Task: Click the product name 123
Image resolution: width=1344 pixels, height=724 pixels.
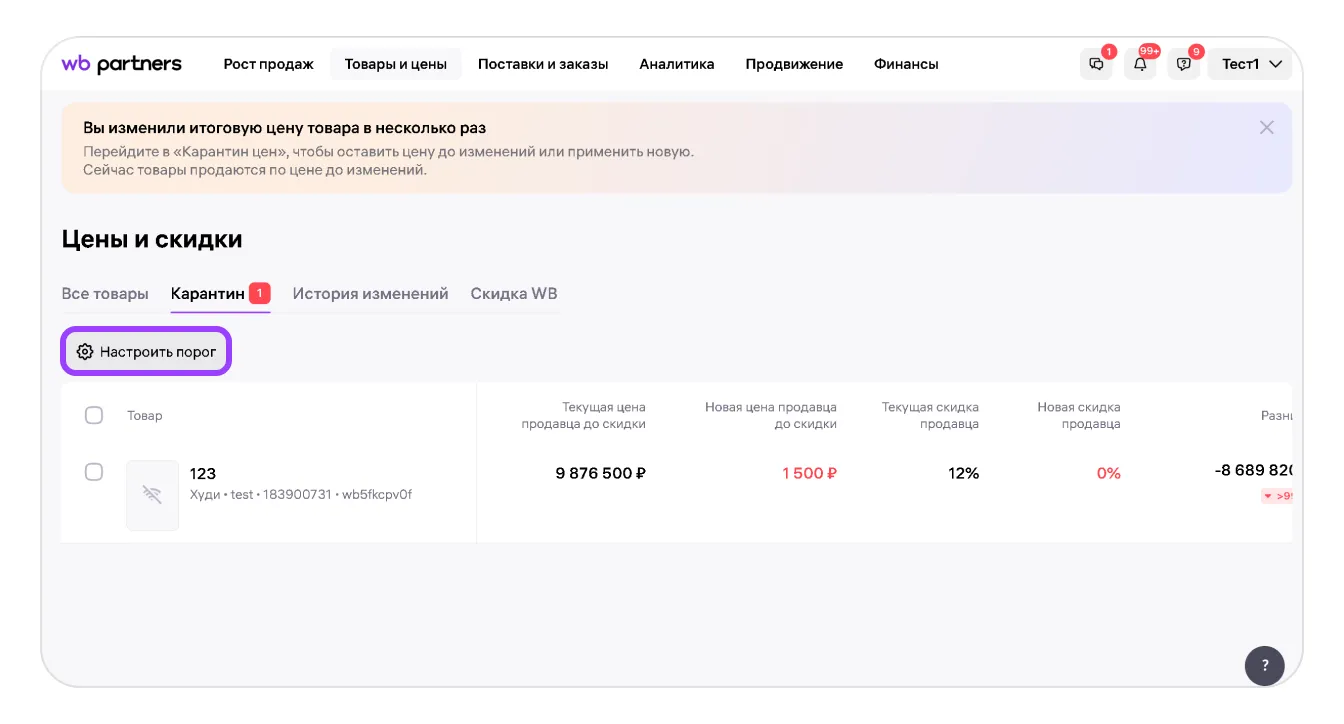Action: (x=203, y=473)
